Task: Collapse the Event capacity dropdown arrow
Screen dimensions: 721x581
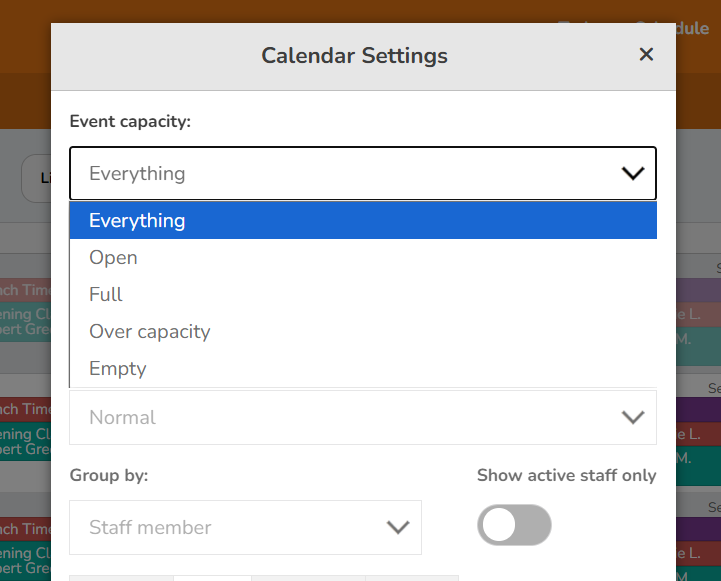Action: pos(632,174)
